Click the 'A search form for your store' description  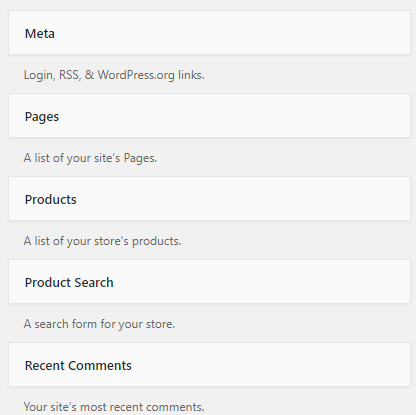pos(99,324)
